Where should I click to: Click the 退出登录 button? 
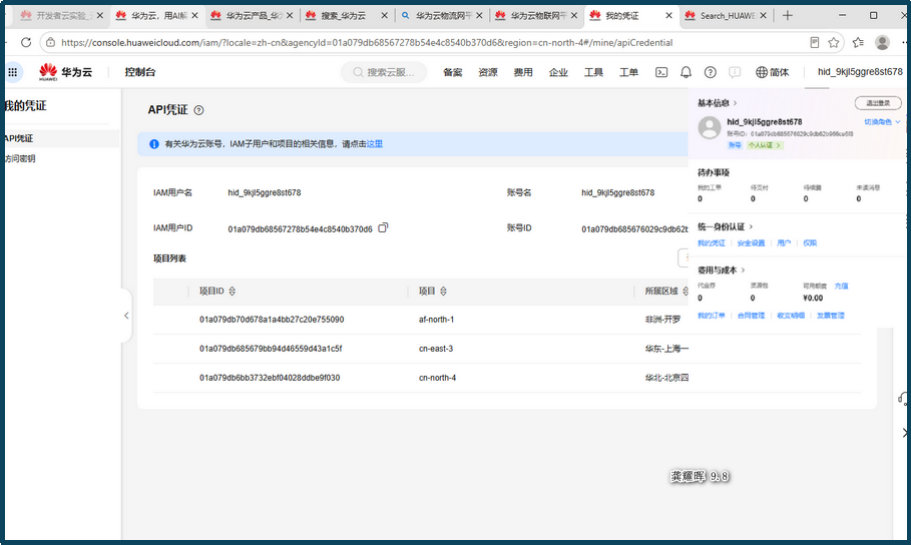(878, 103)
